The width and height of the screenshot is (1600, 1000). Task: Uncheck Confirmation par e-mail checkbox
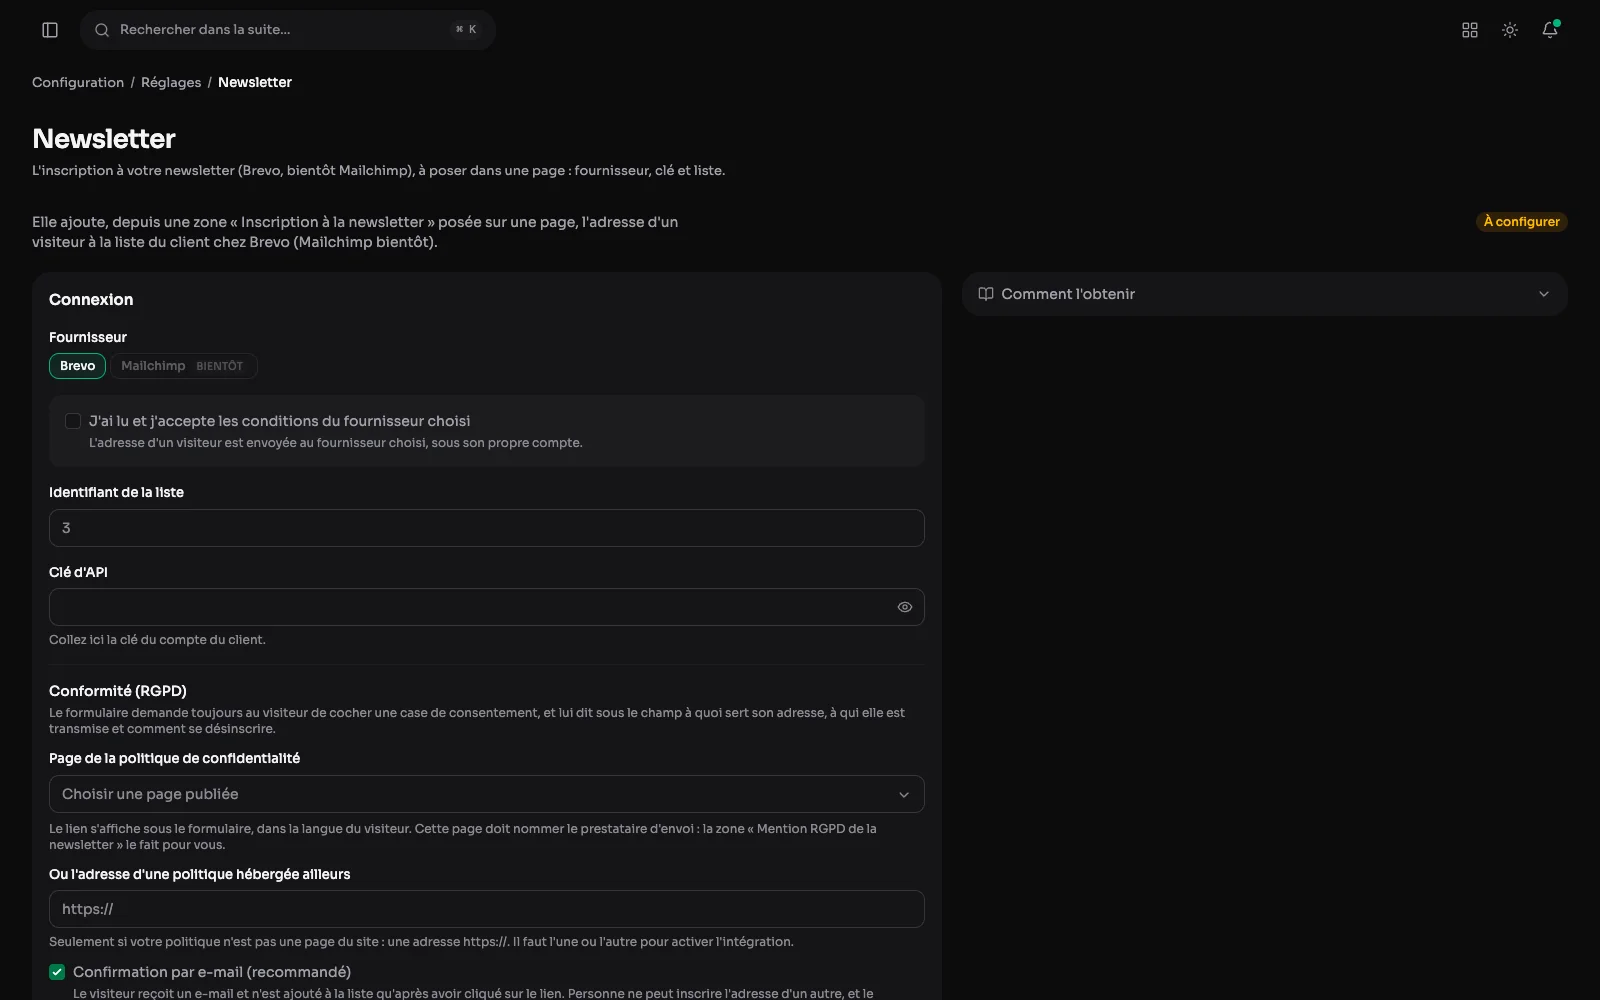tap(57, 972)
